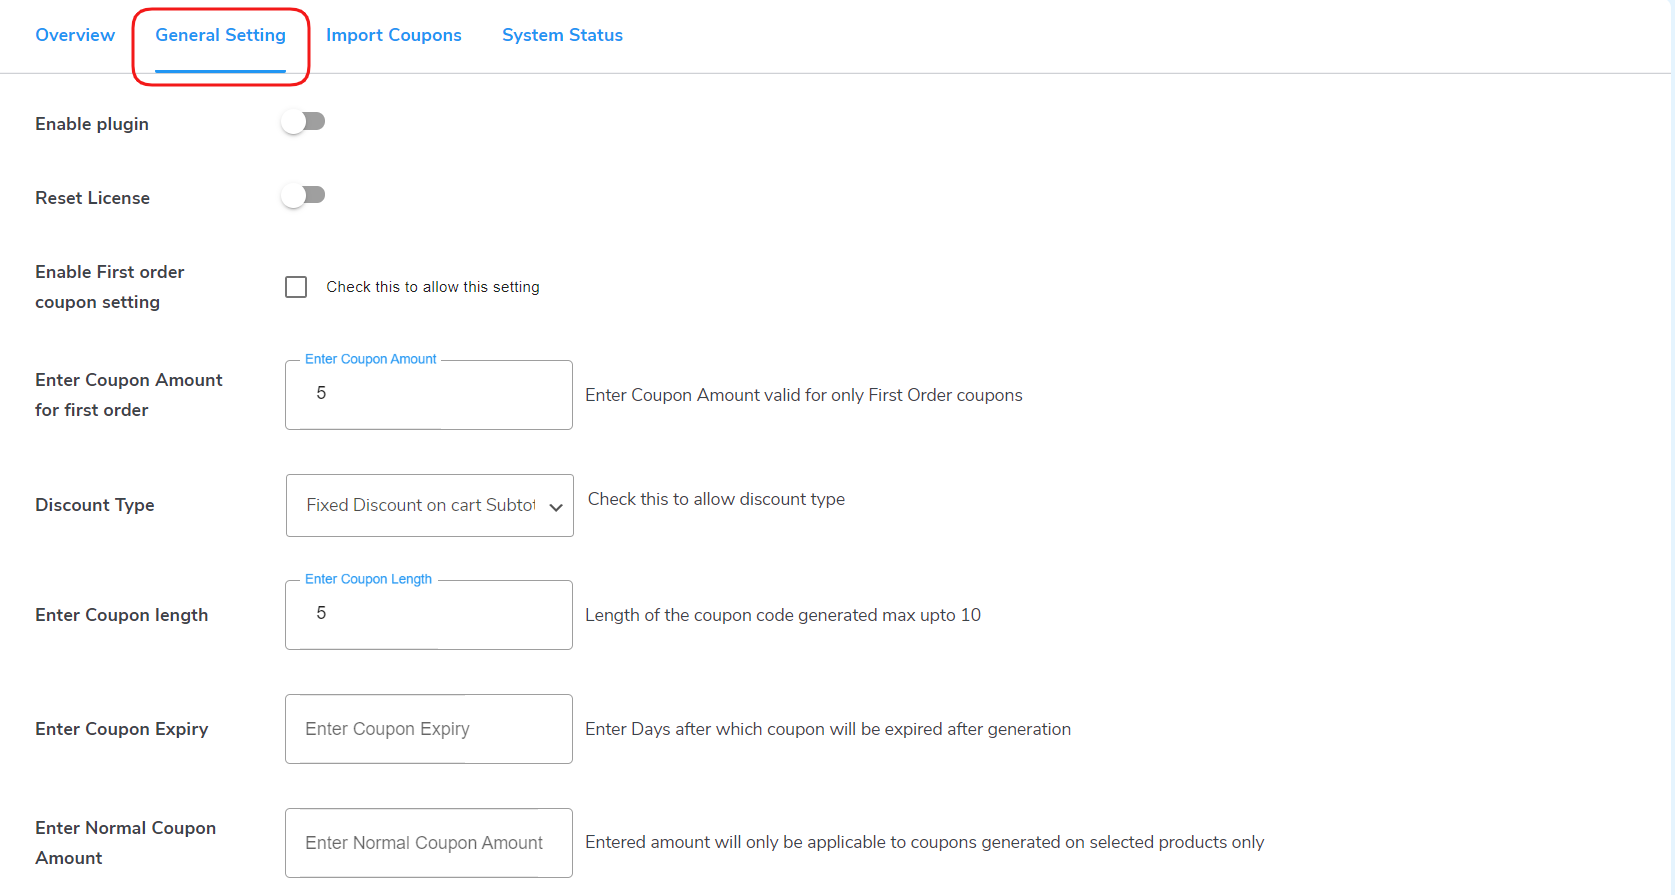Open the Discount Type dropdown

click(x=430, y=505)
